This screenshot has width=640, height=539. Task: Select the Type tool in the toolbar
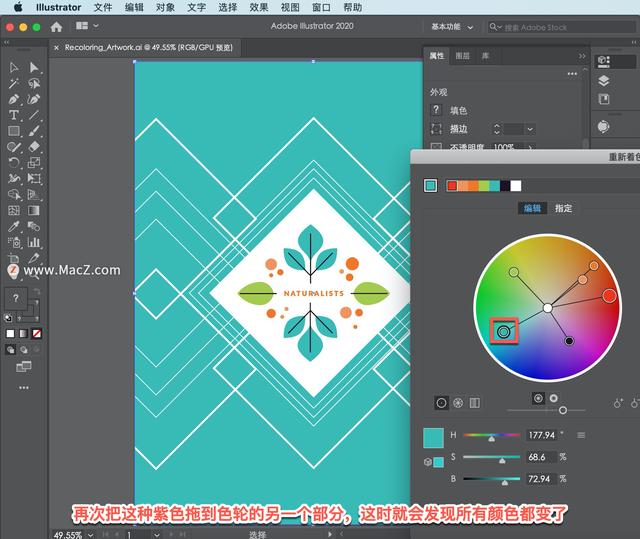point(14,115)
